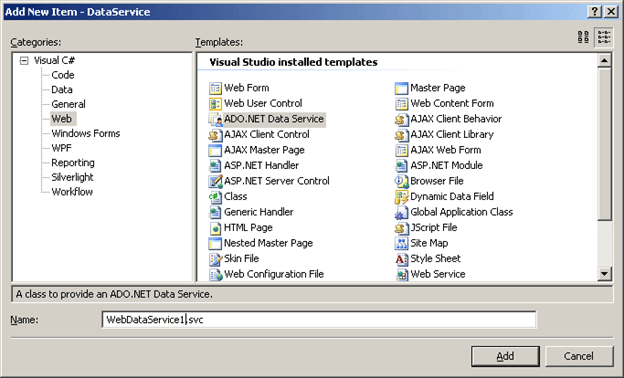
Task: Switch templates to large icons view
Action: [x=583, y=37]
